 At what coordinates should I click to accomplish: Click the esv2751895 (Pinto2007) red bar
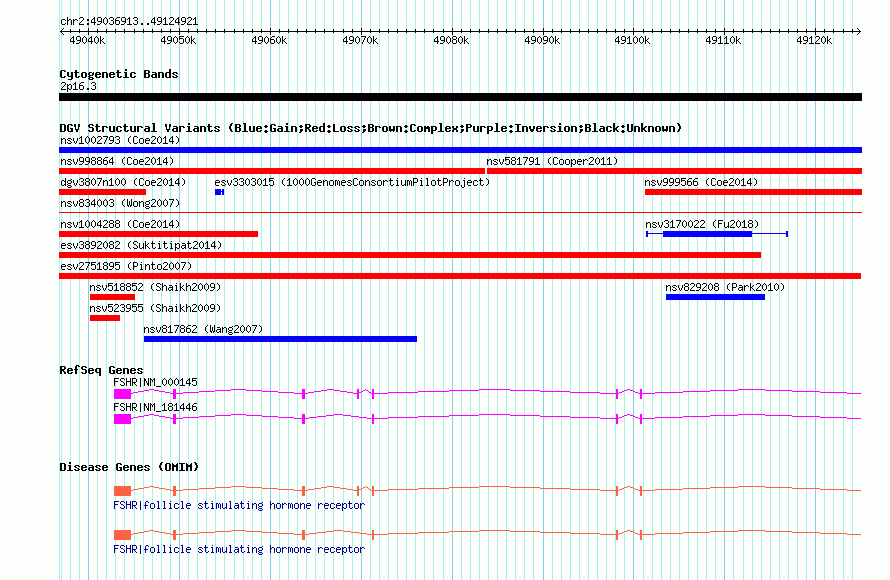point(460,276)
